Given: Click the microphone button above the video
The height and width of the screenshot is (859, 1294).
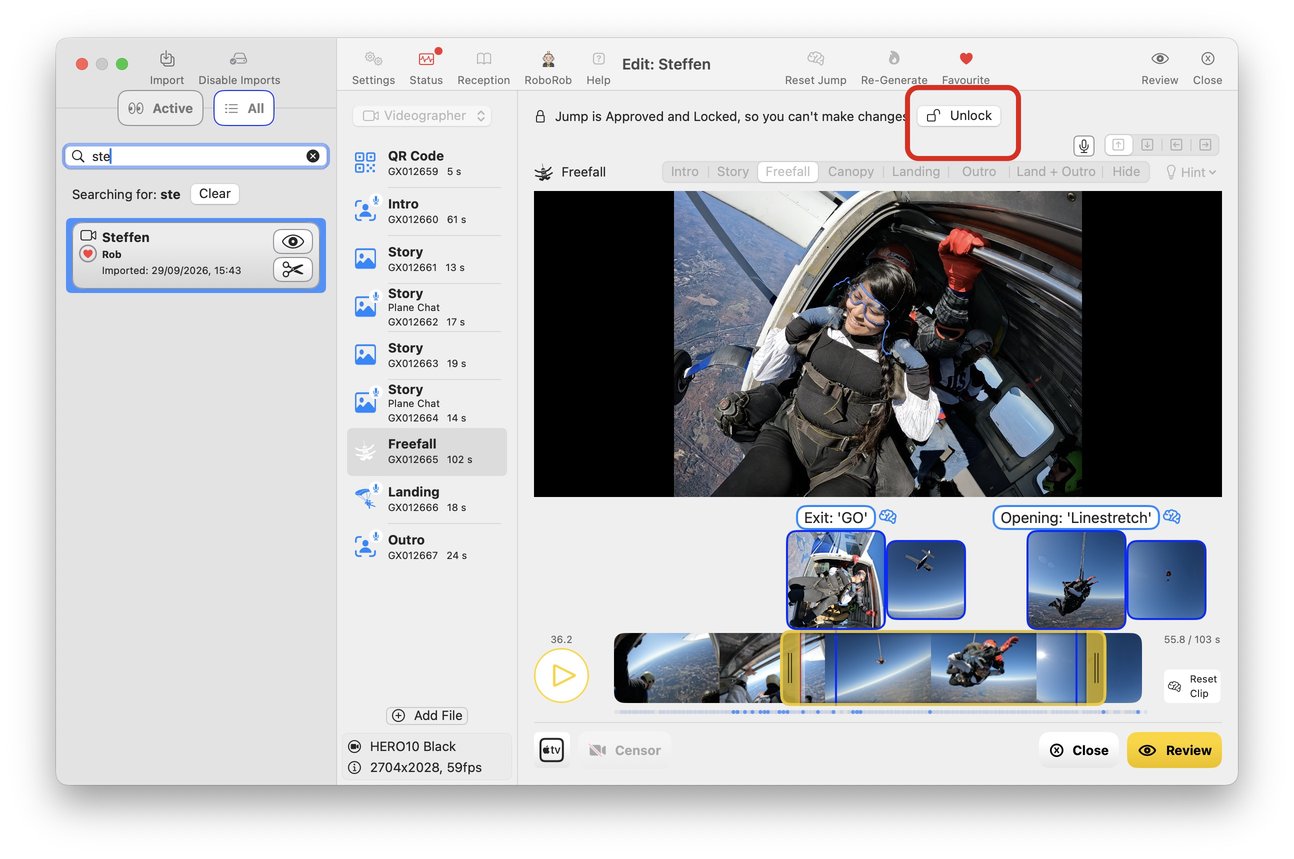Looking at the screenshot, I should click(1084, 145).
